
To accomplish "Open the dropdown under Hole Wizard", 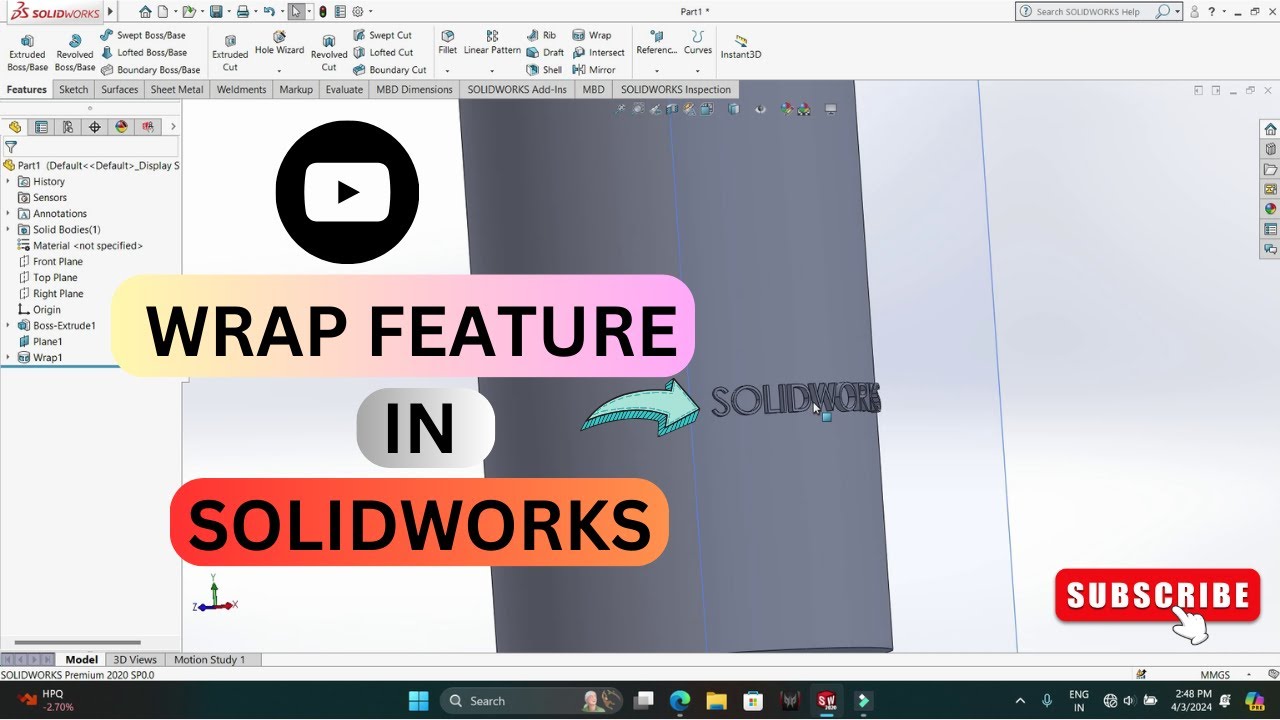I will click(x=279, y=71).
